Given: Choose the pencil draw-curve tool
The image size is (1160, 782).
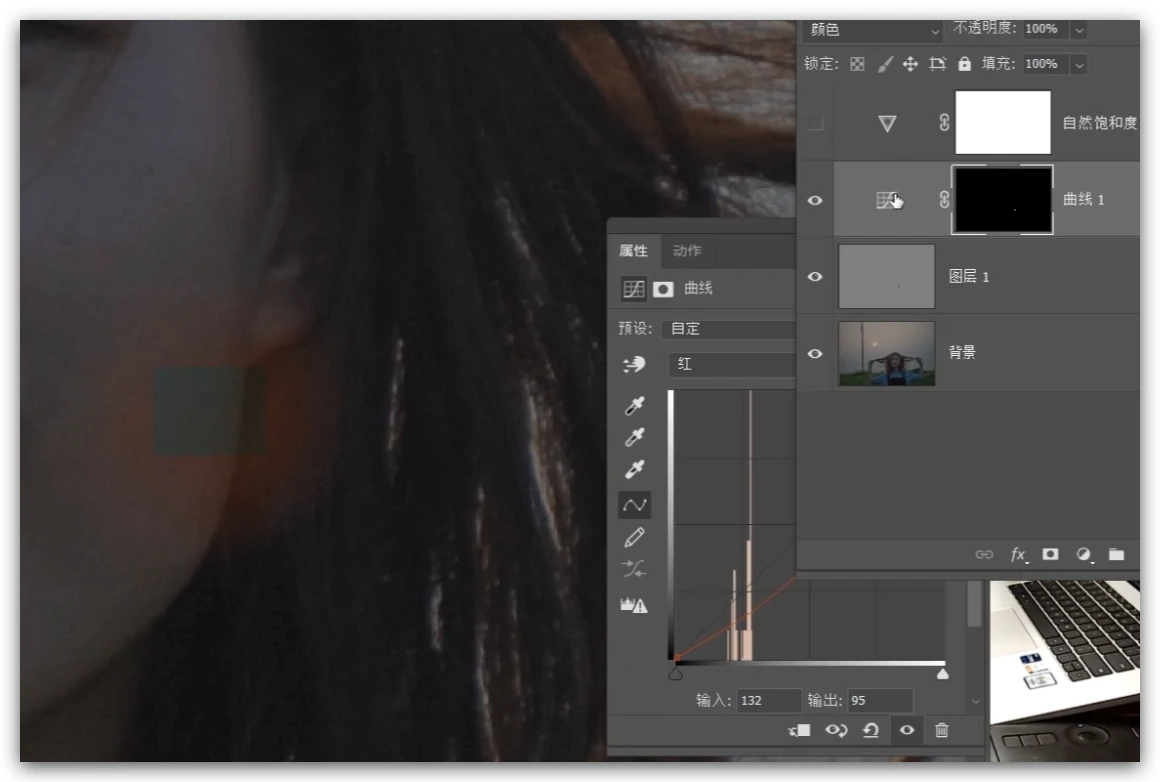Looking at the screenshot, I should point(634,538).
